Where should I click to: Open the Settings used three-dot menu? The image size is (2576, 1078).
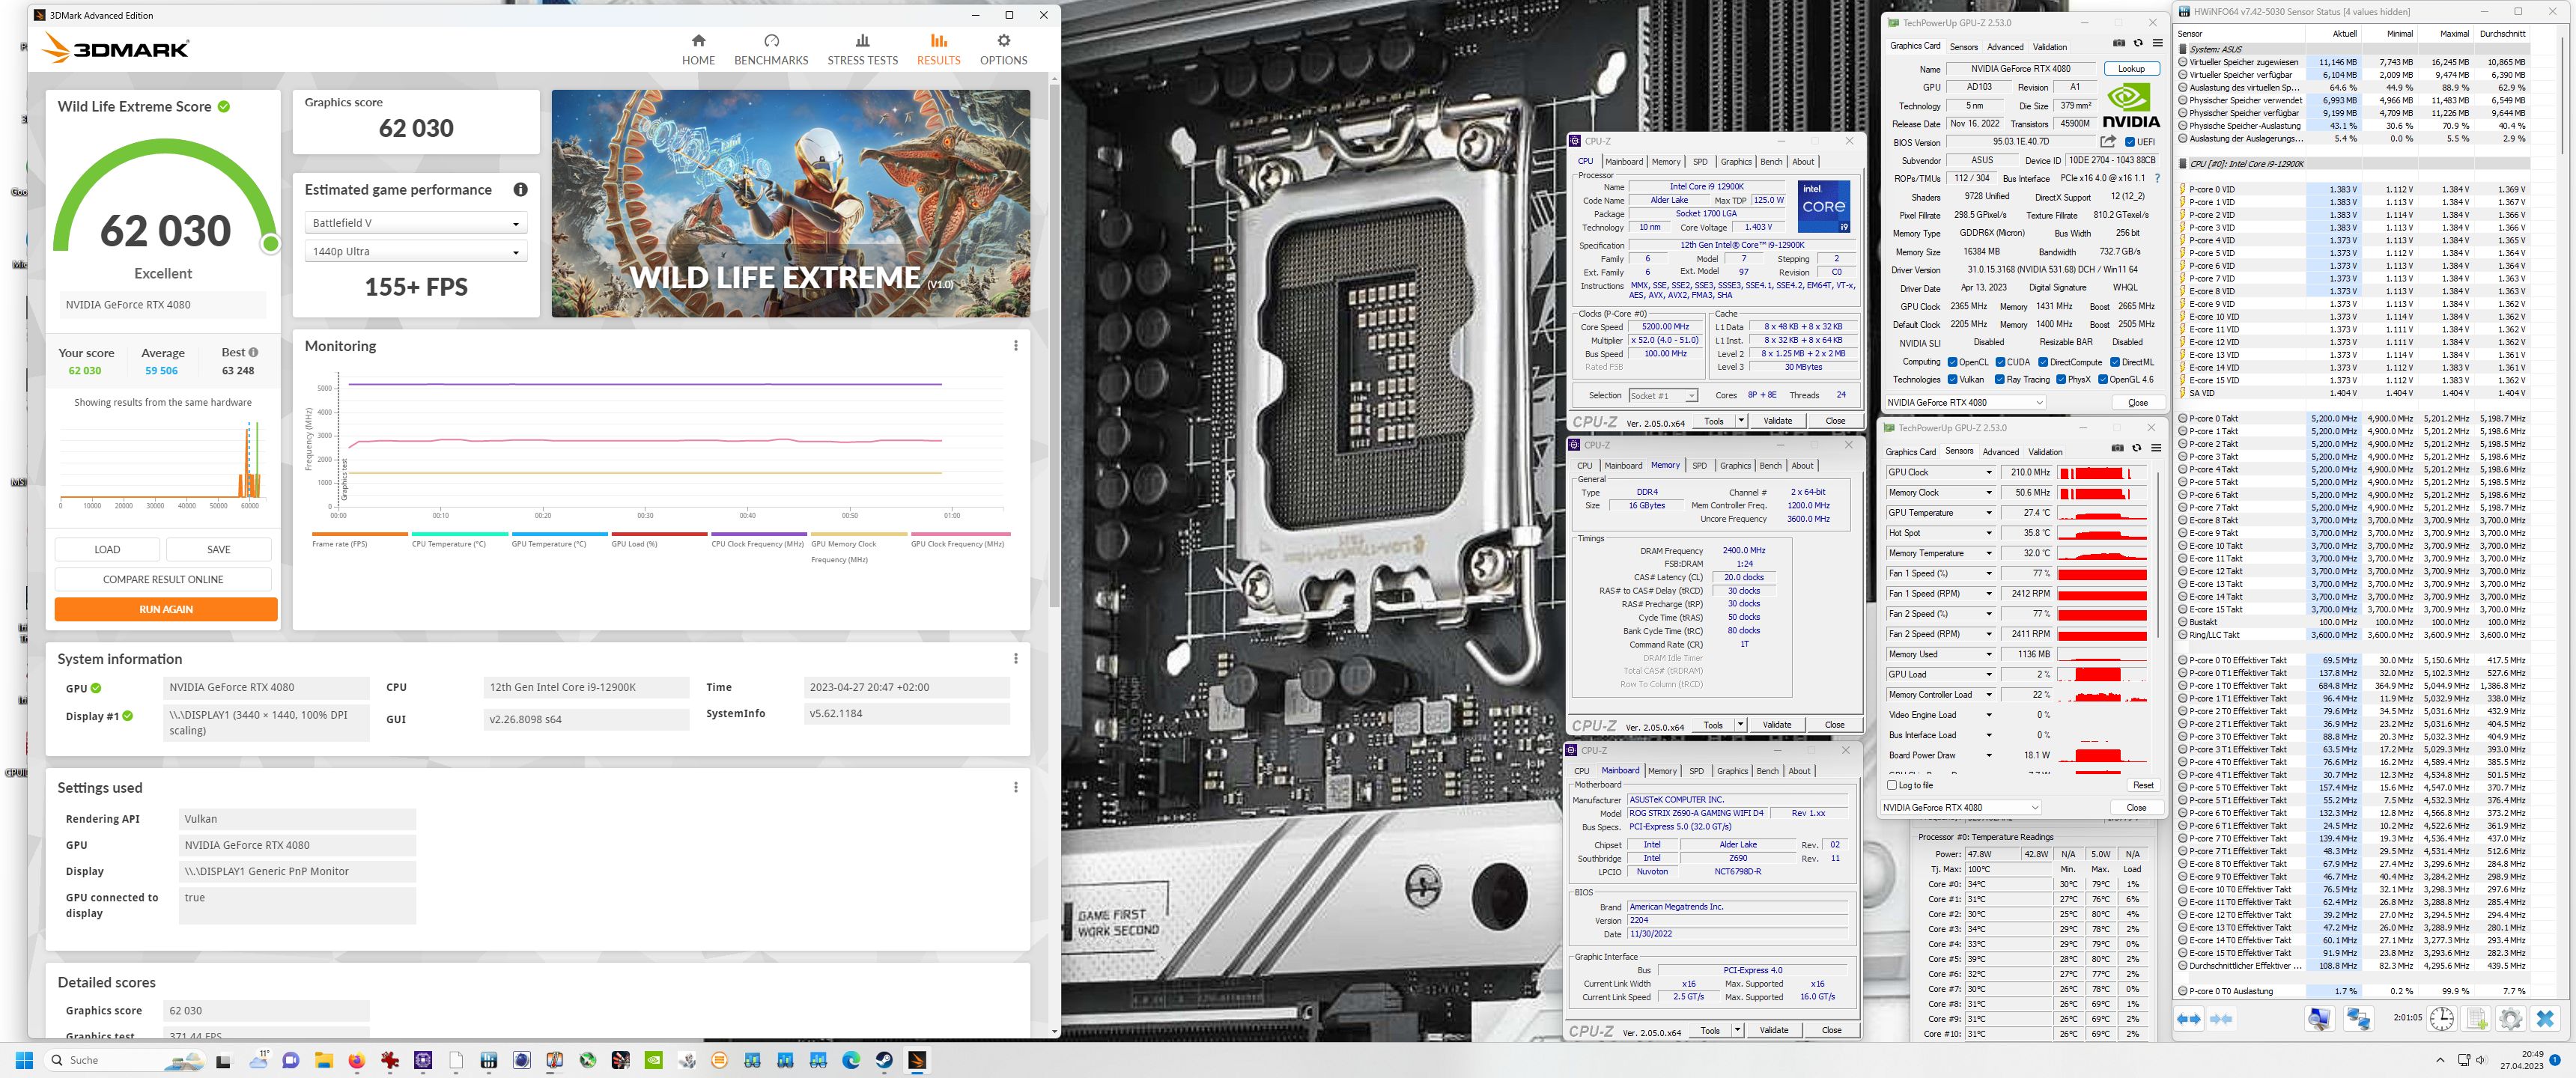point(1016,788)
